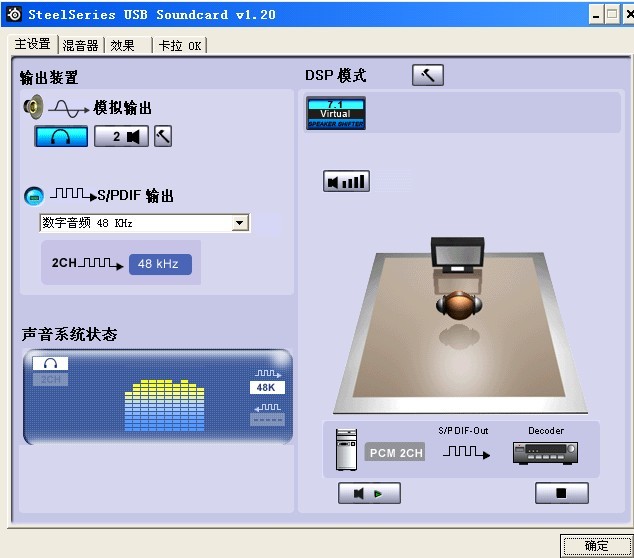Click the Decoder receiver icon
634x558 pixels.
(x=545, y=453)
